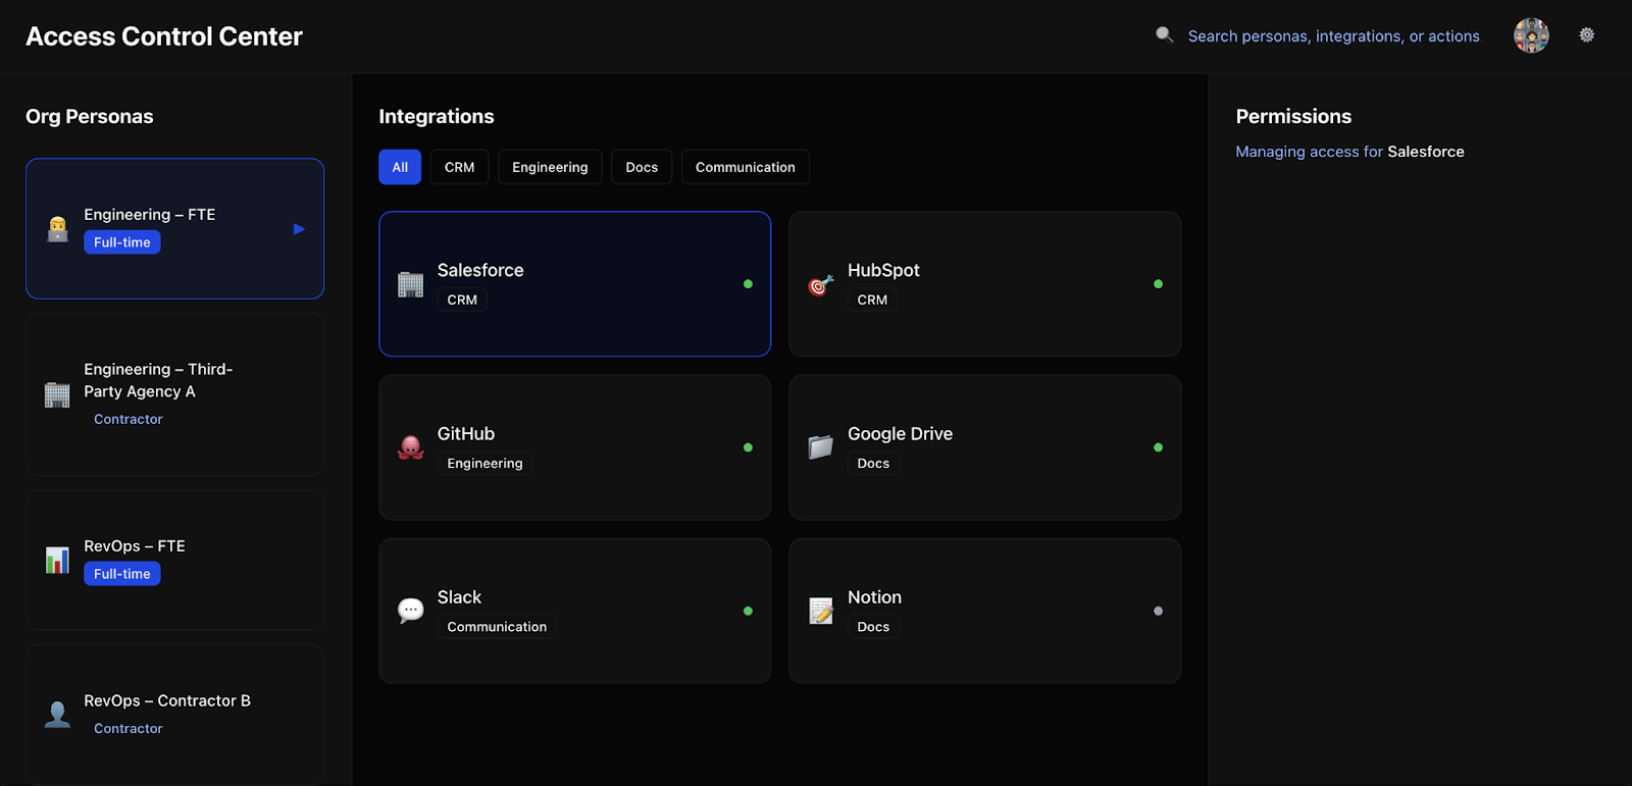Click the Slack speech bubble icon
Screen dimensions: 1632x786
click(411, 611)
